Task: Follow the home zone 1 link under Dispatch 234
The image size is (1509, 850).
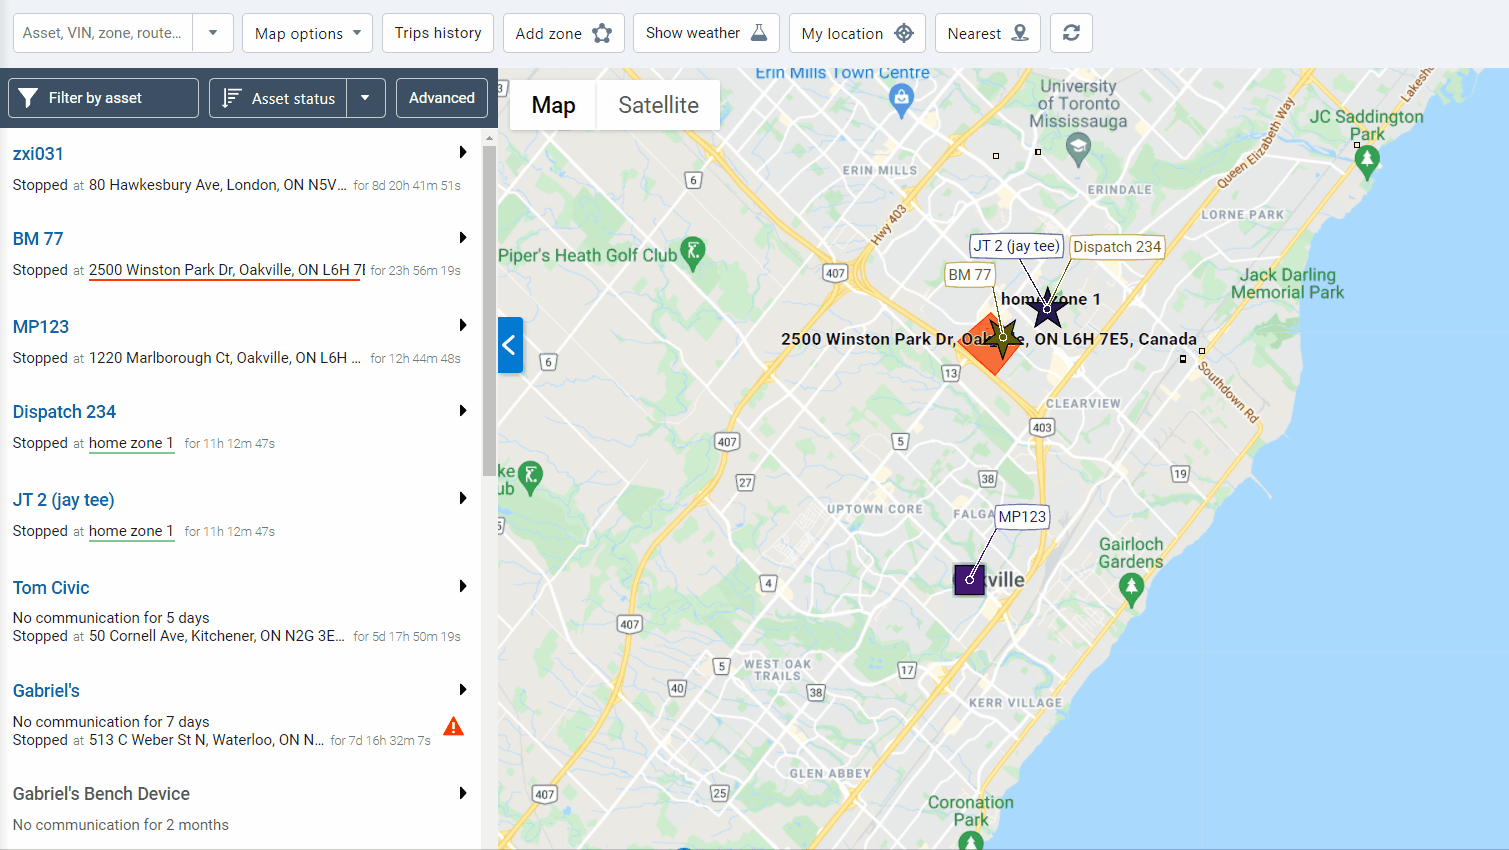Action: [131, 443]
